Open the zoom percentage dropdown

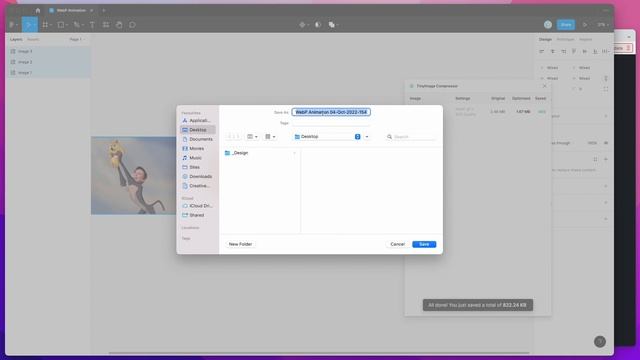[602, 25]
